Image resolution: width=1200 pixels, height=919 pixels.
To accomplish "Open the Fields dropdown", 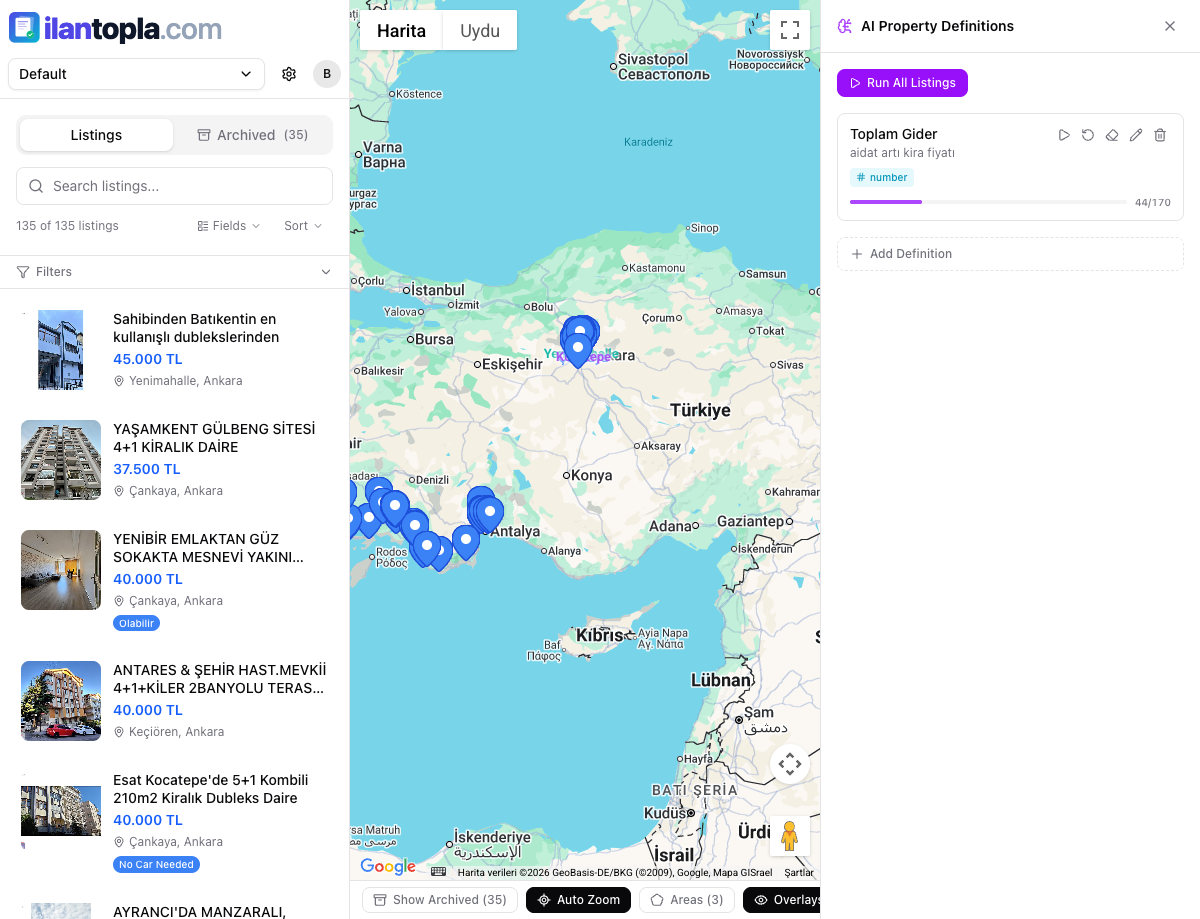I will (x=229, y=226).
